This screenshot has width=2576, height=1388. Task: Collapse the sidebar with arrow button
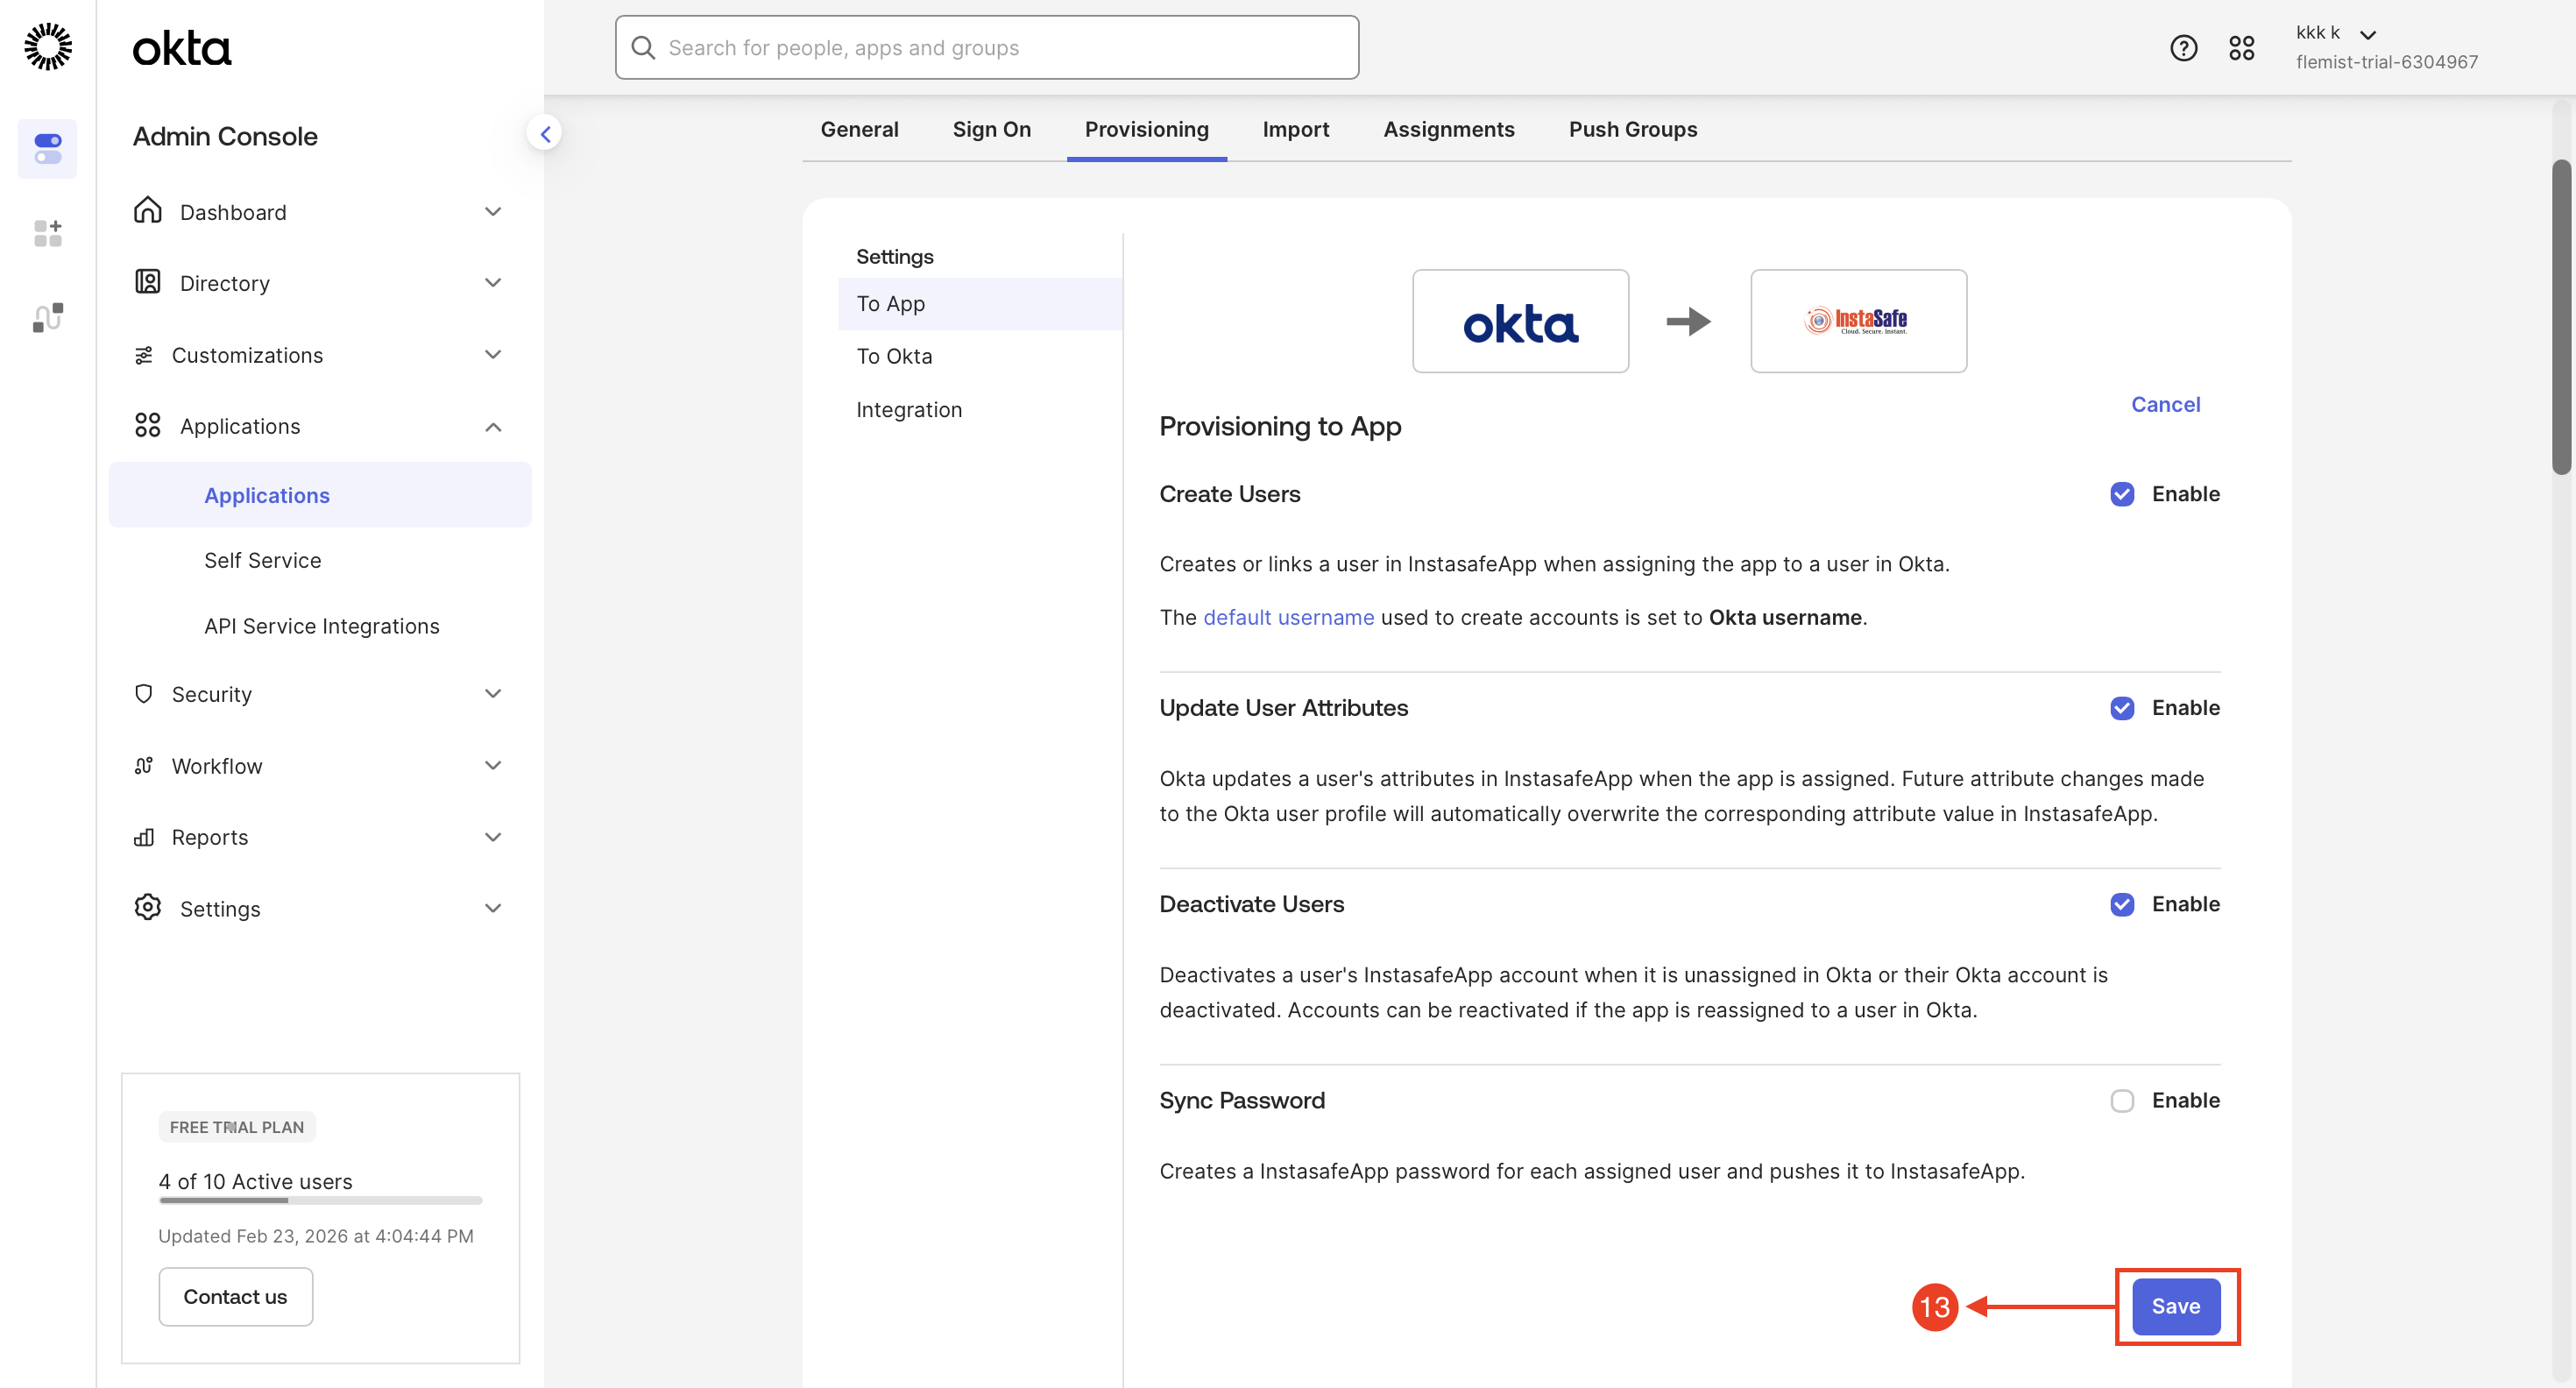[x=545, y=133]
